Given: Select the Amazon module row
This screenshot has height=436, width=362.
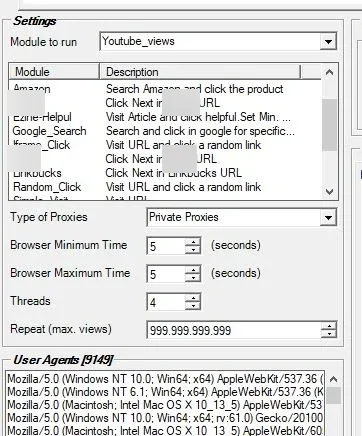Looking at the screenshot, I should (165, 89).
